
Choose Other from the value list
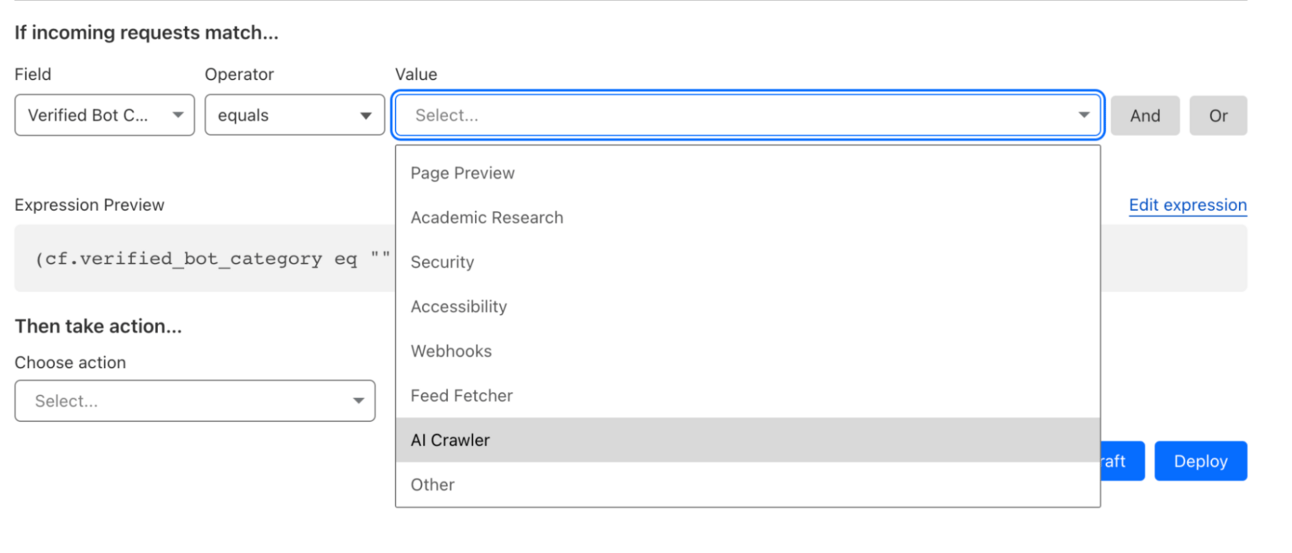[433, 484]
